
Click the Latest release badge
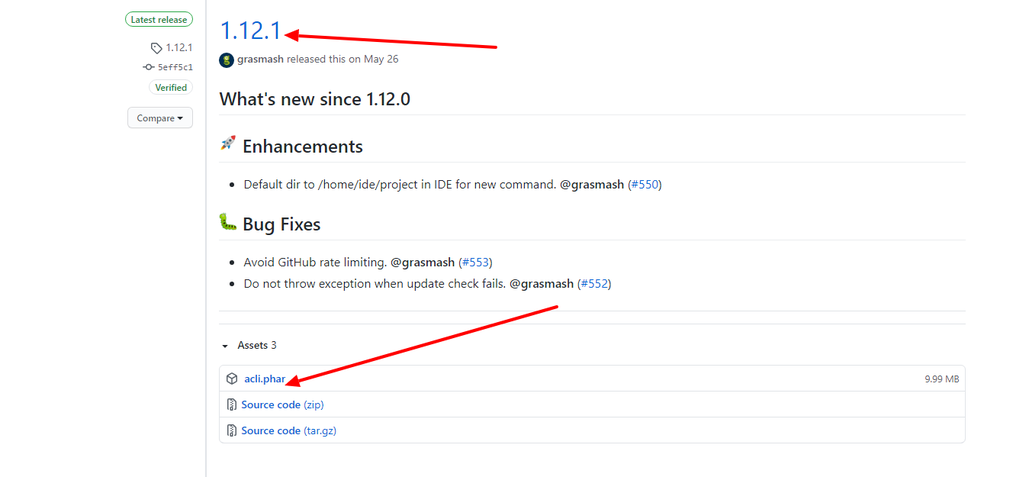pyautogui.click(x=160, y=20)
